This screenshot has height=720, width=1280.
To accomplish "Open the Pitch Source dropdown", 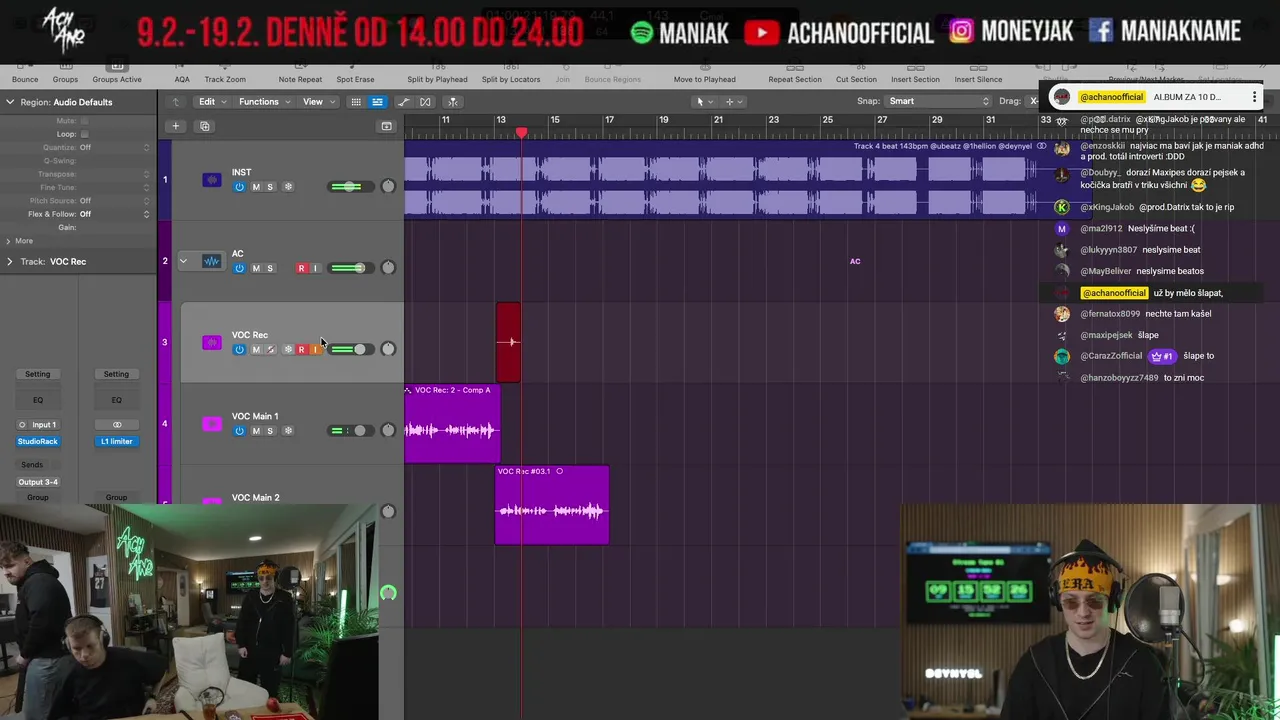I will tap(114, 201).
